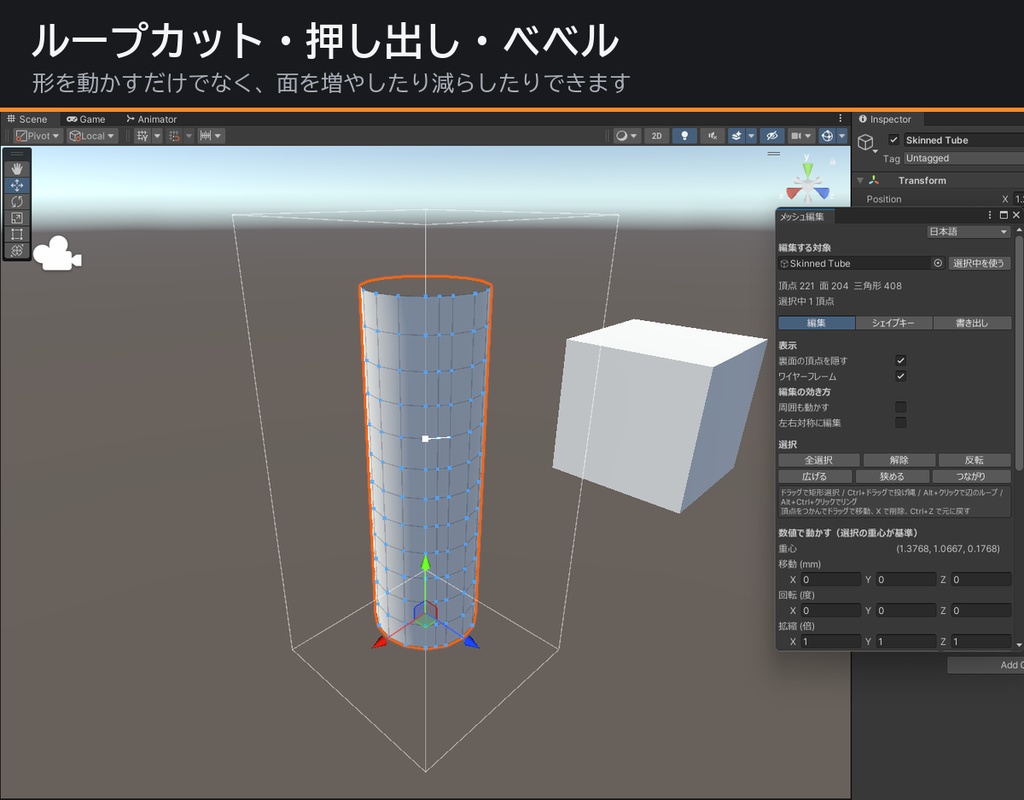Open Gizmos dropdown arrow
The image size is (1024, 800).
click(x=842, y=136)
